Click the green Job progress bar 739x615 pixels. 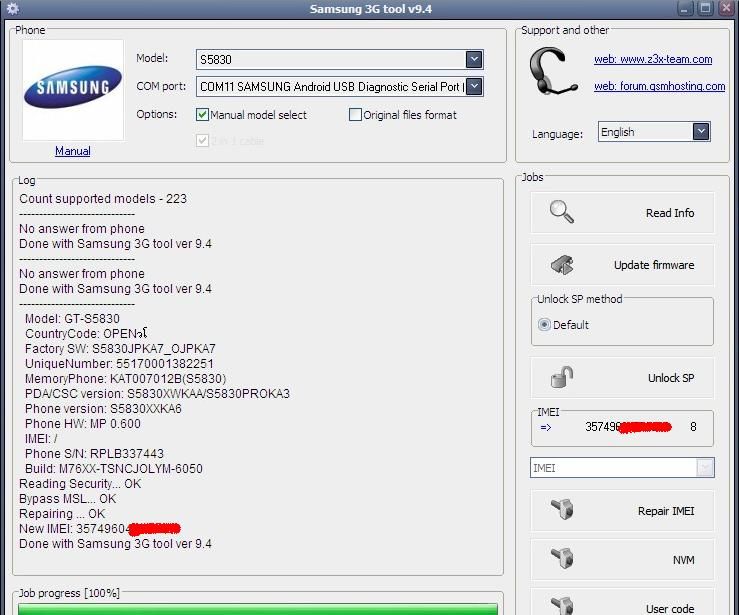(258, 609)
